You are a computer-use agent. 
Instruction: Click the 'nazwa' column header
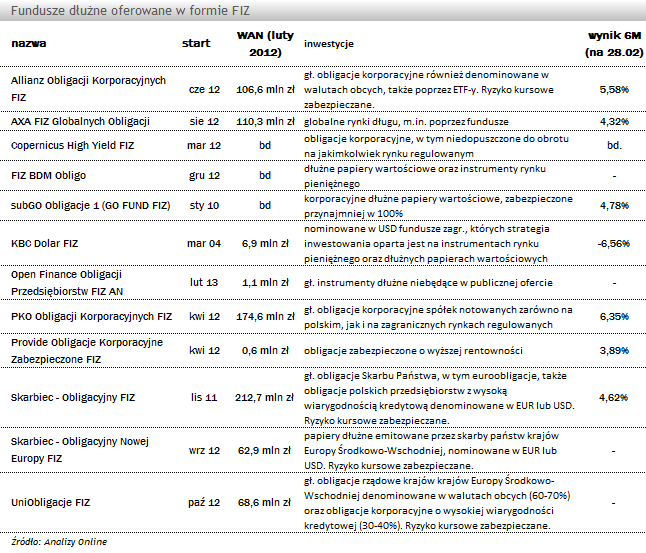(29, 43)
